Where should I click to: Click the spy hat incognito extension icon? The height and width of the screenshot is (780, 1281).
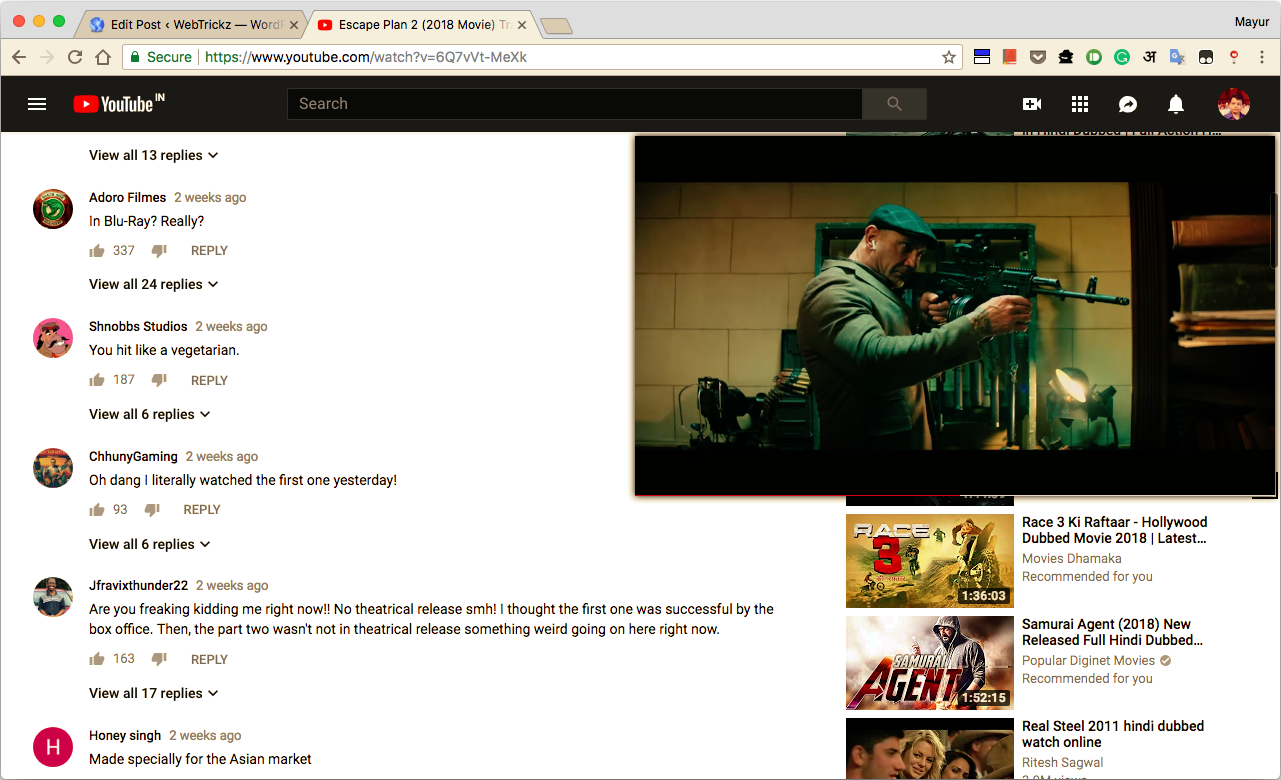click(x=1066, y=57)
